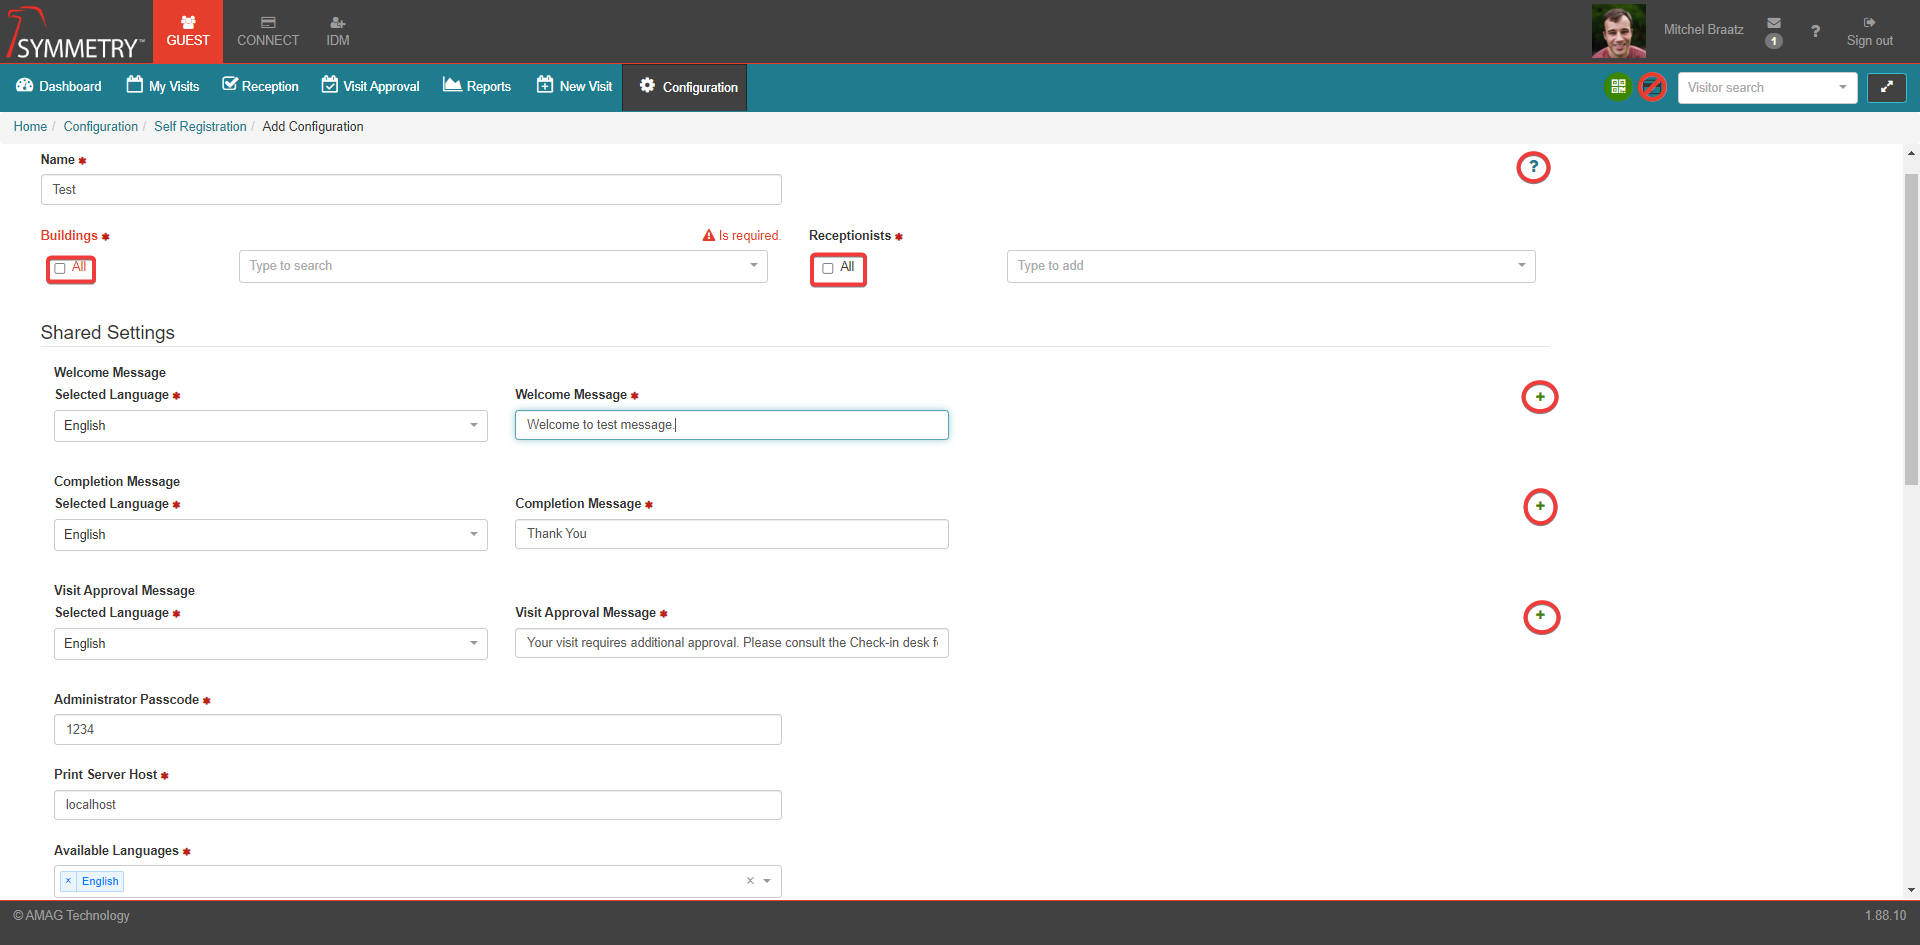Check the All checkbox under Buildings

[x=60, y=268]
